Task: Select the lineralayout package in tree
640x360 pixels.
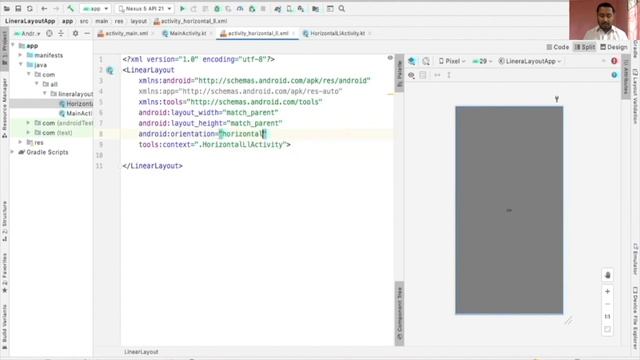Action: coord(72,94)
